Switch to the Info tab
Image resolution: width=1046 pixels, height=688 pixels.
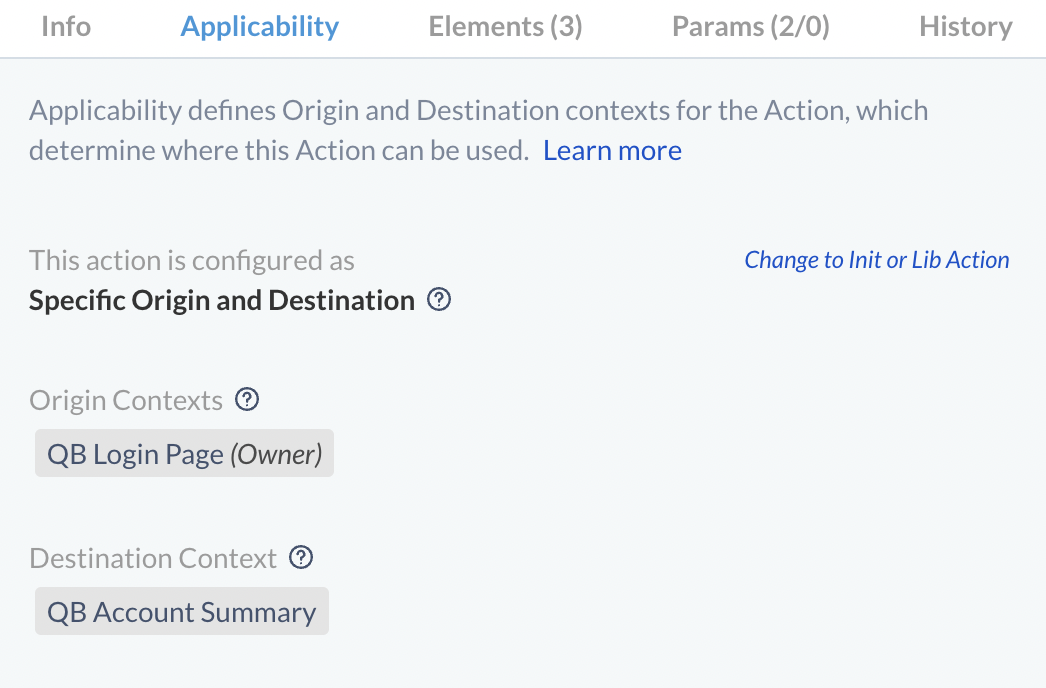[64, 27]
